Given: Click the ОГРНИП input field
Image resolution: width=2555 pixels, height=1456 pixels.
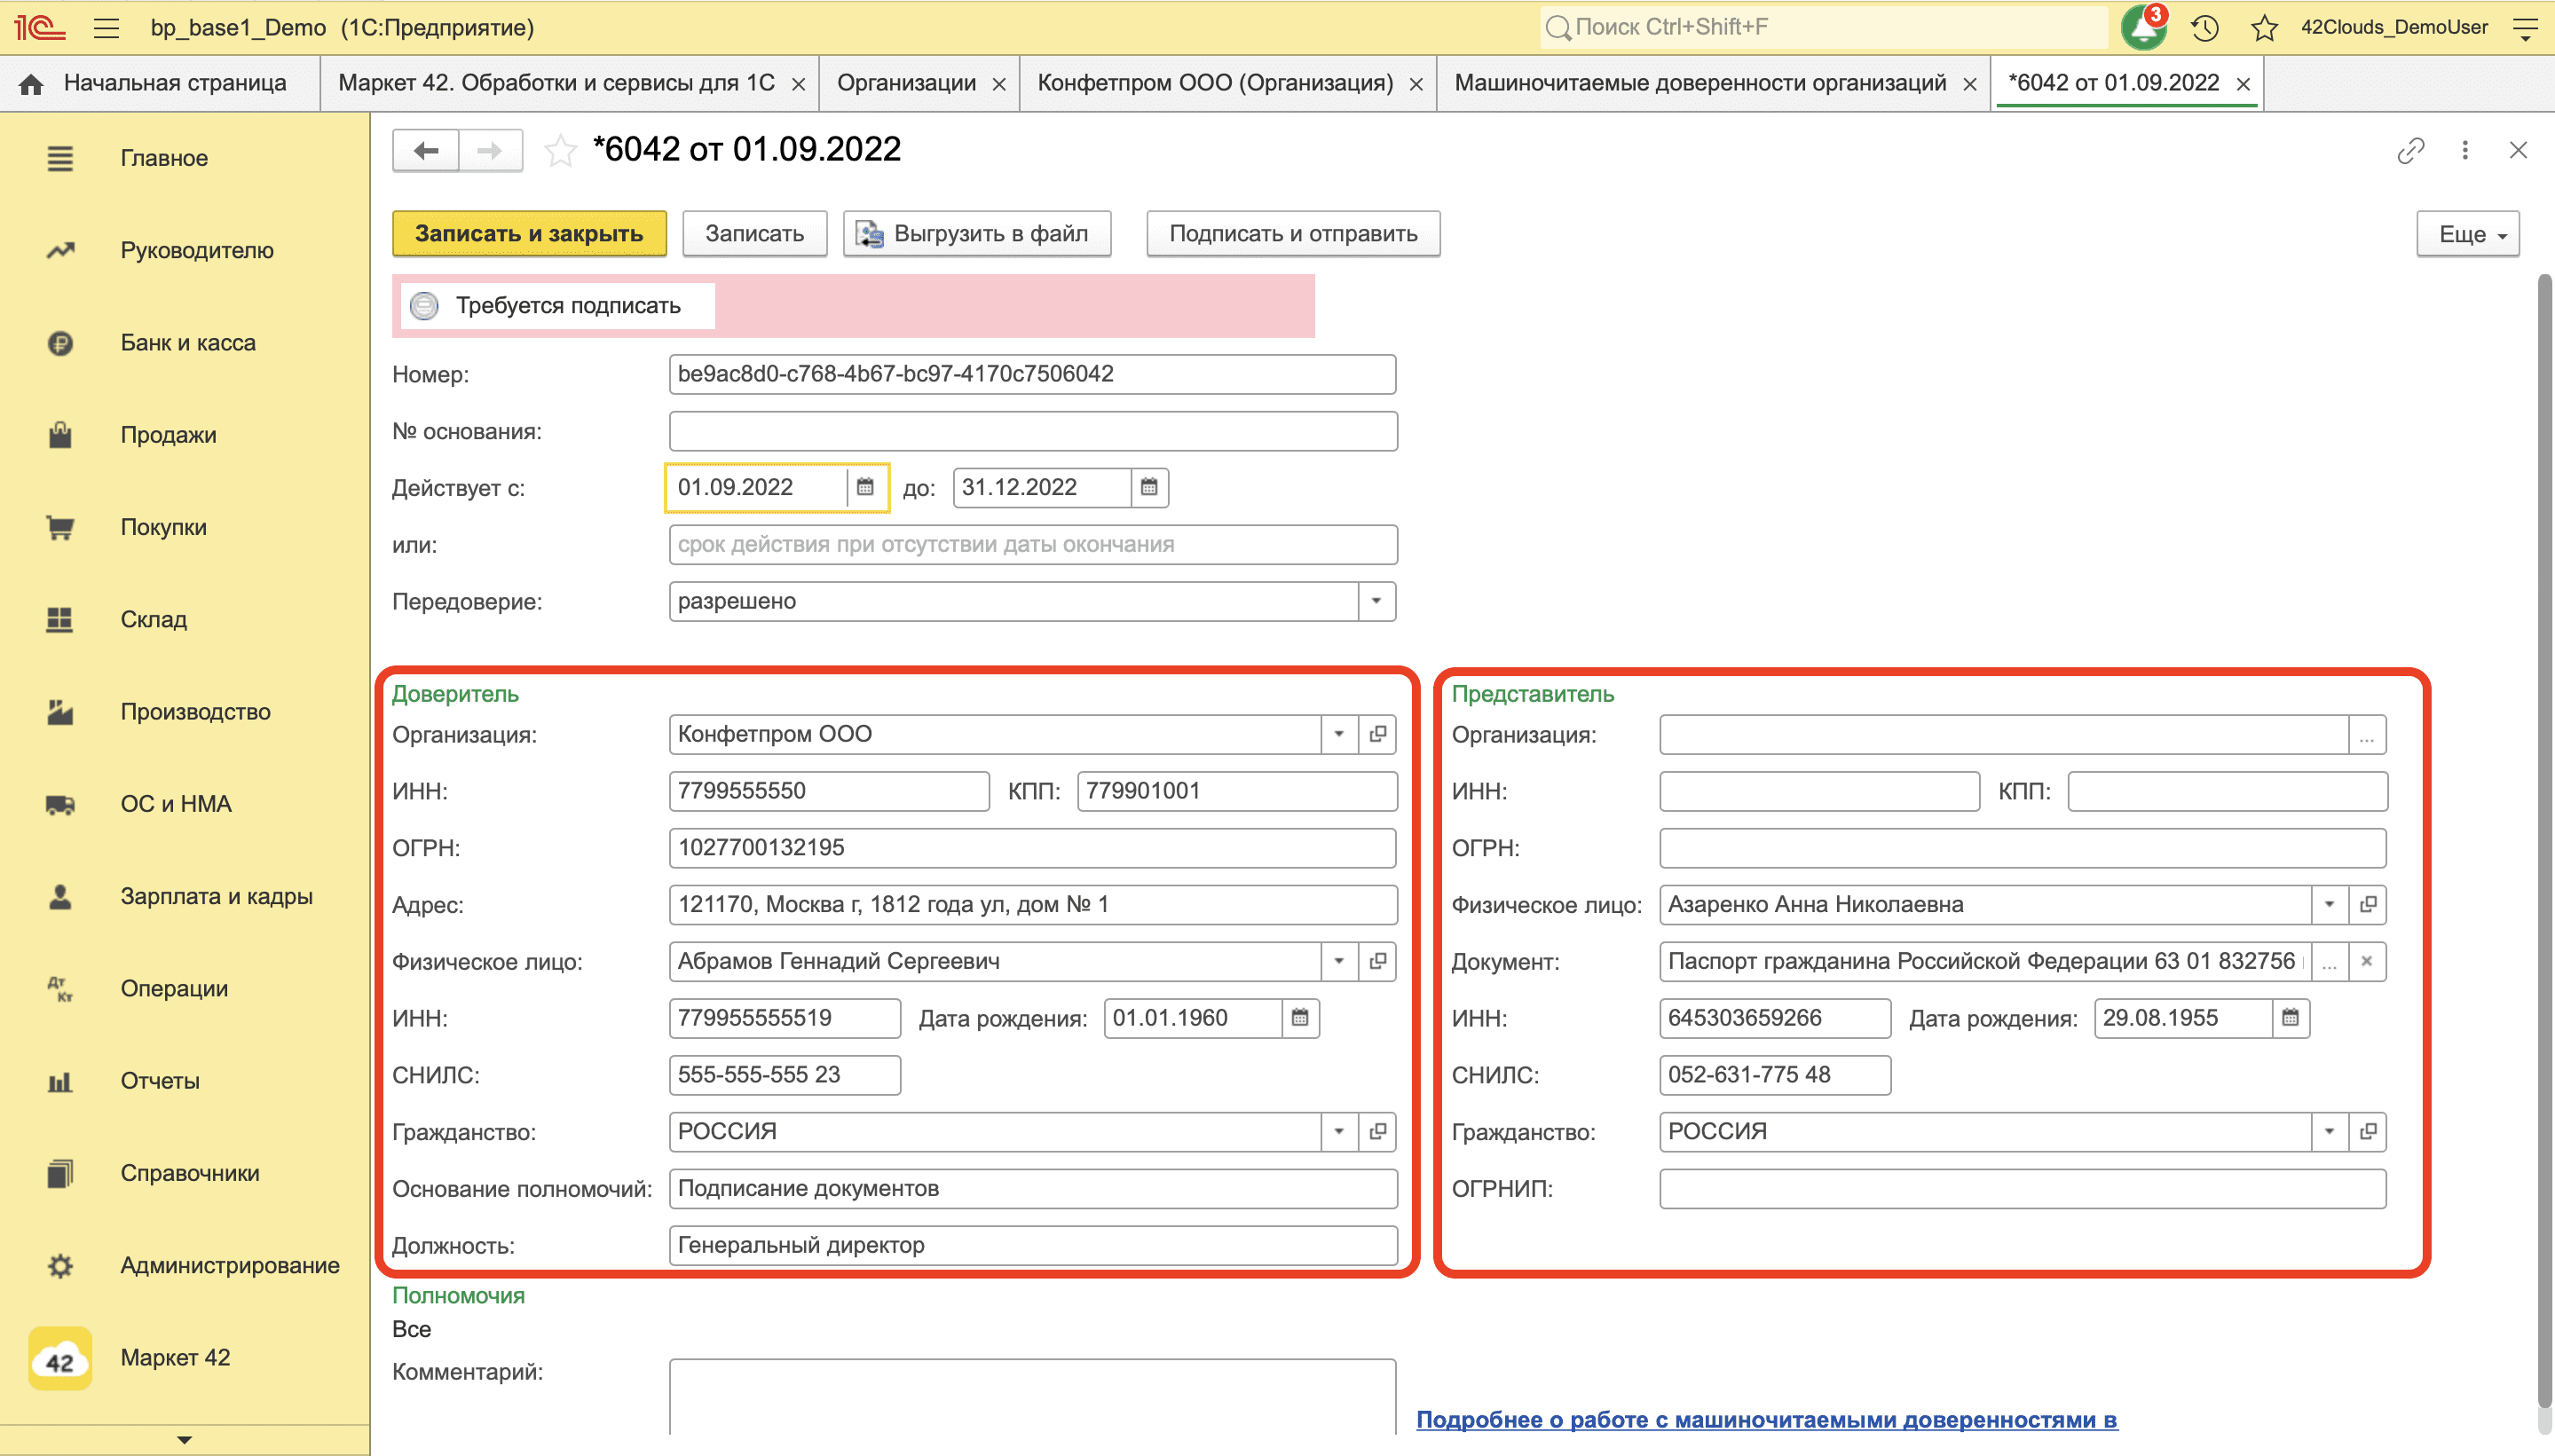Looking at the screenshot, I should tap(2022, 1188).
